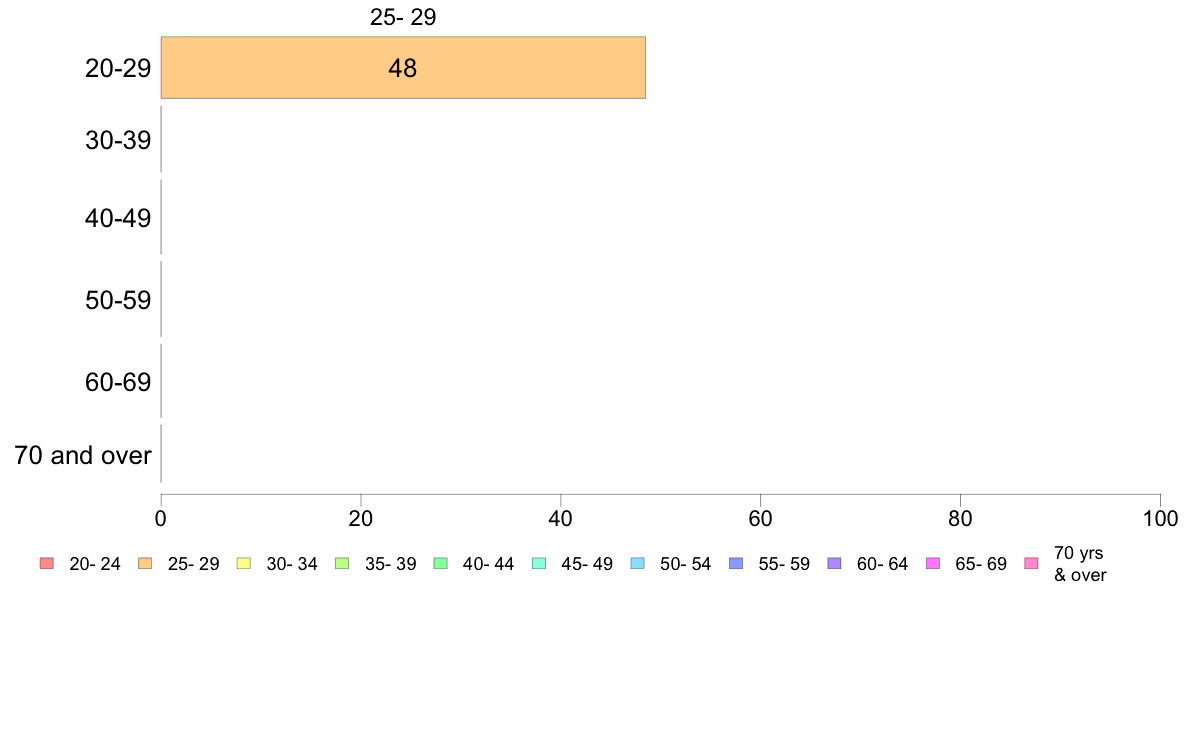
Task: Click the orange bar showing 48
Action: 403,67
